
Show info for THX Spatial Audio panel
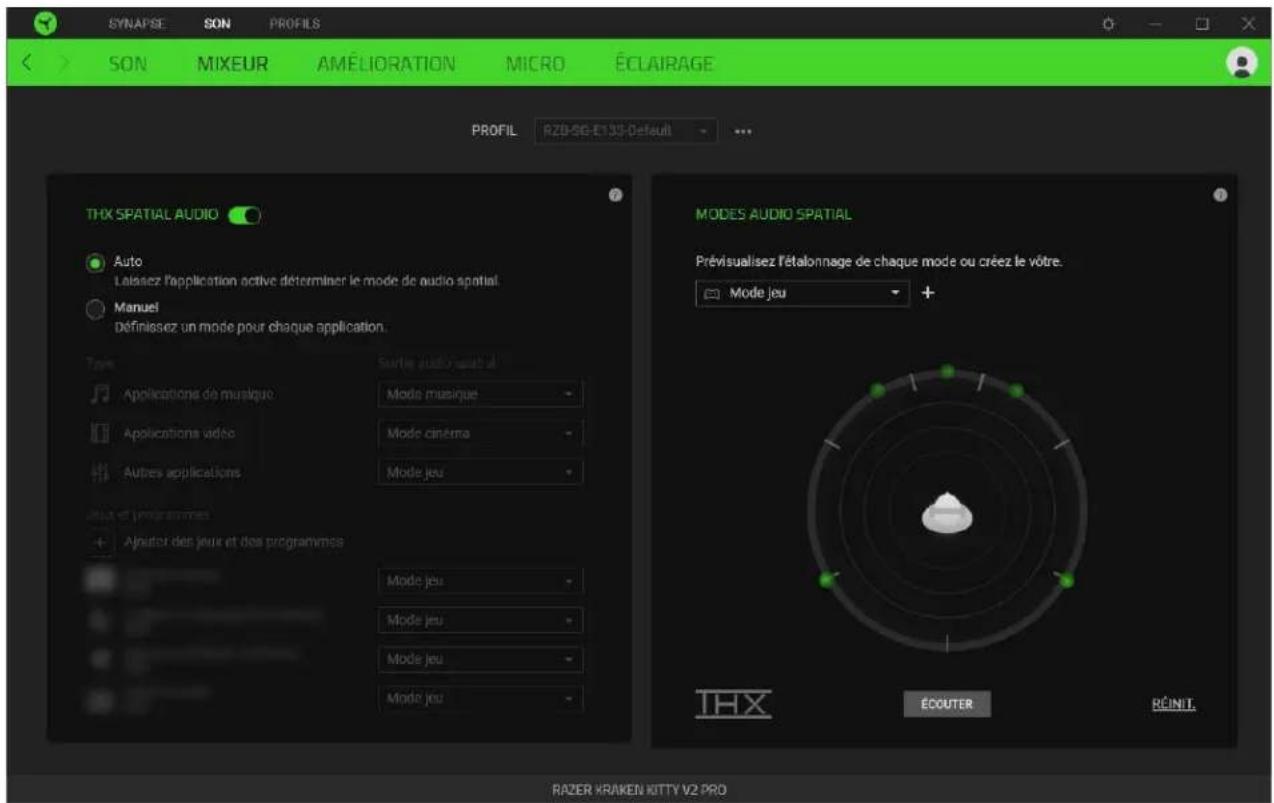(x=616, y=194)
